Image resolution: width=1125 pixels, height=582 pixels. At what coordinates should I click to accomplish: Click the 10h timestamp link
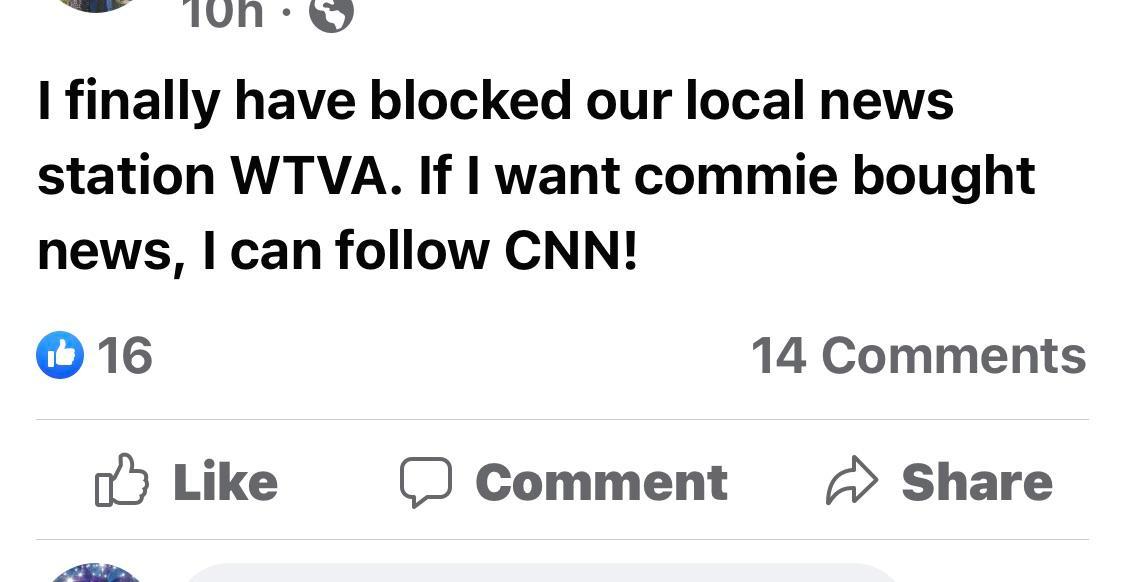(x=221, y=14)
